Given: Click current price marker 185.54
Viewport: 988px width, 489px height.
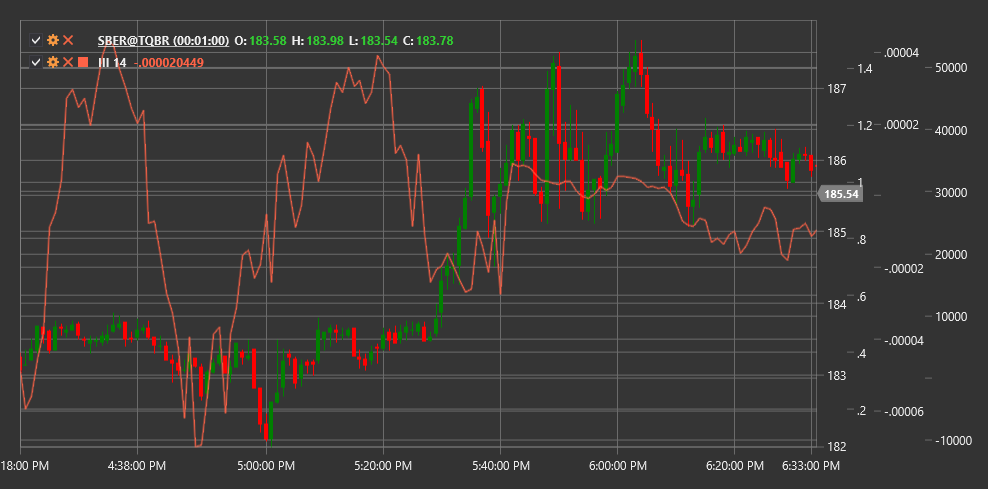Looking at the screenshot, I should click(x=839, y=194).
